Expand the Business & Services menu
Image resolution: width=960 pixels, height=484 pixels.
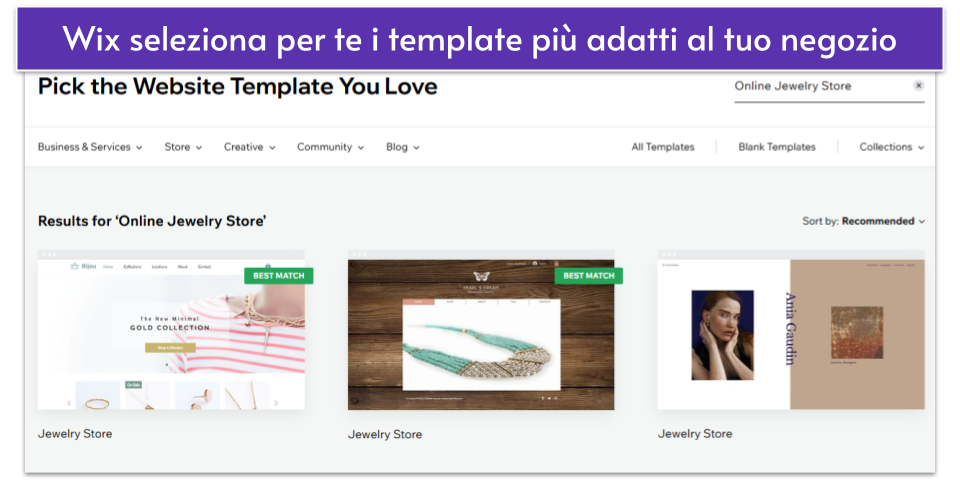pos(90,147)
